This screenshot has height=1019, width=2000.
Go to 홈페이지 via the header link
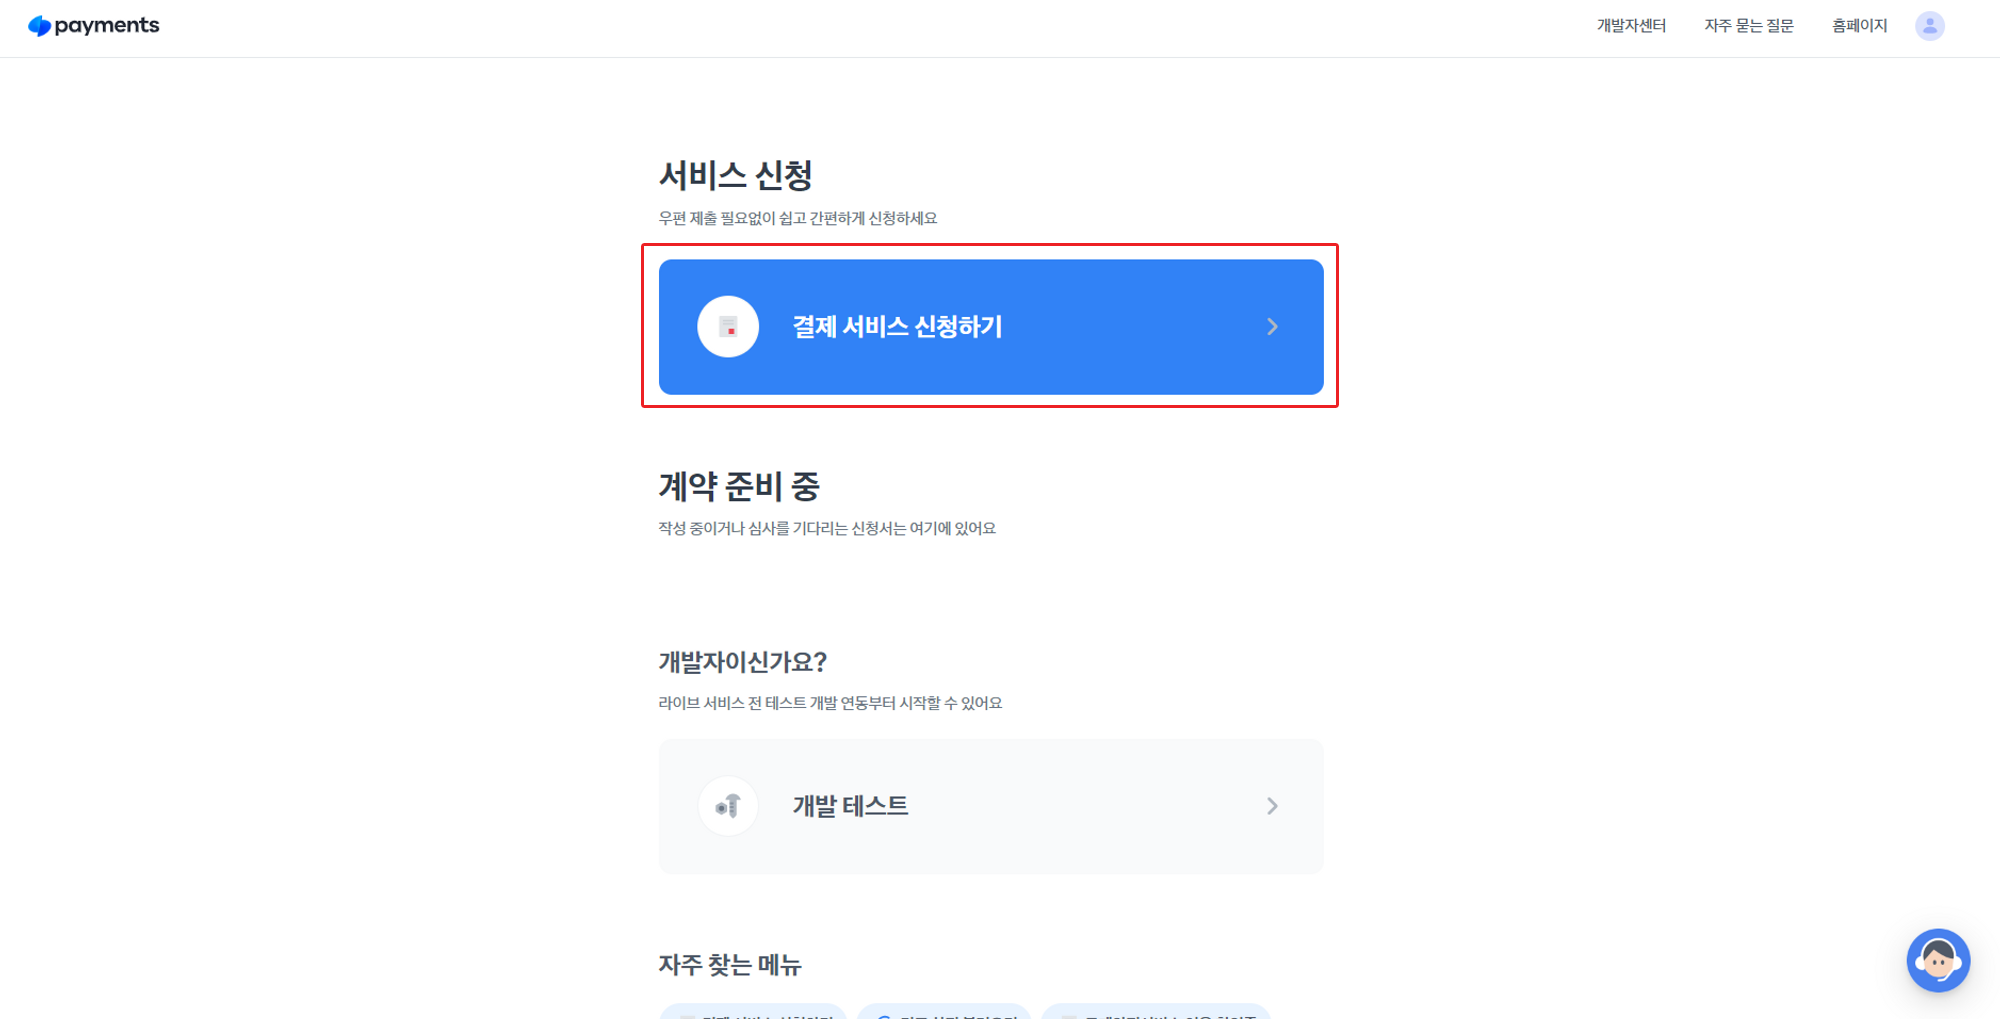(x=1858, y=25)
